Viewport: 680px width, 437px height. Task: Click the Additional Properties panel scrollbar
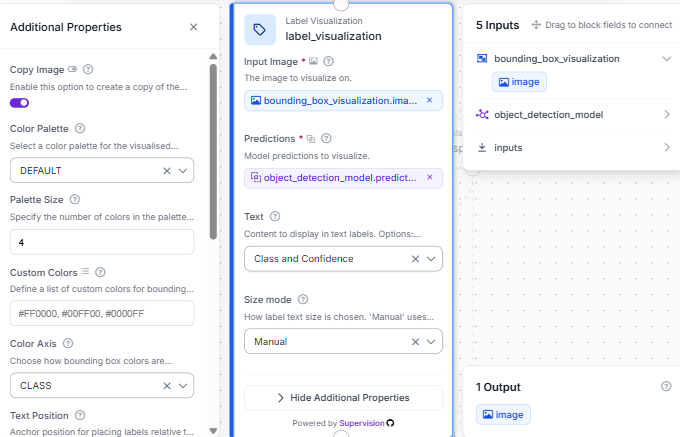click(x=213, y=152)
